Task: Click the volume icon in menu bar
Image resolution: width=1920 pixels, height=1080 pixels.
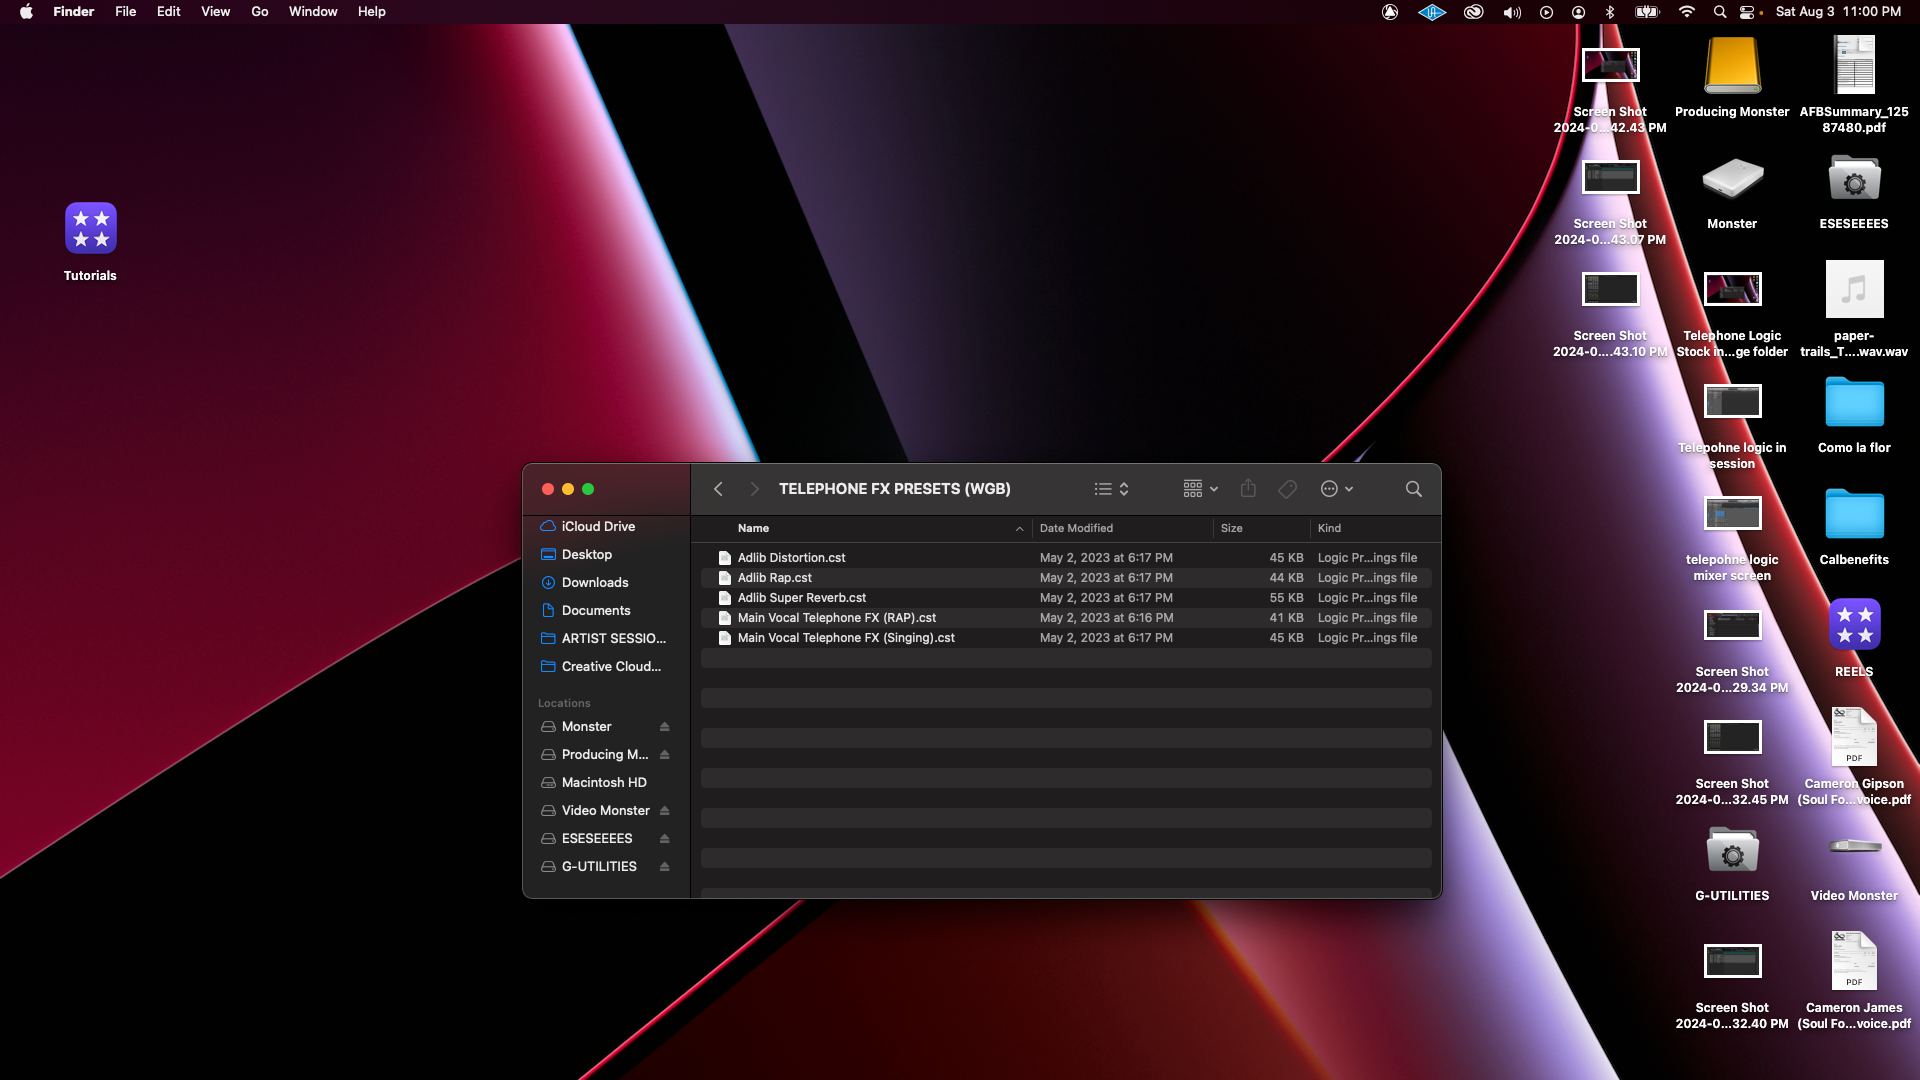Action: click(x=1511, y=12)
